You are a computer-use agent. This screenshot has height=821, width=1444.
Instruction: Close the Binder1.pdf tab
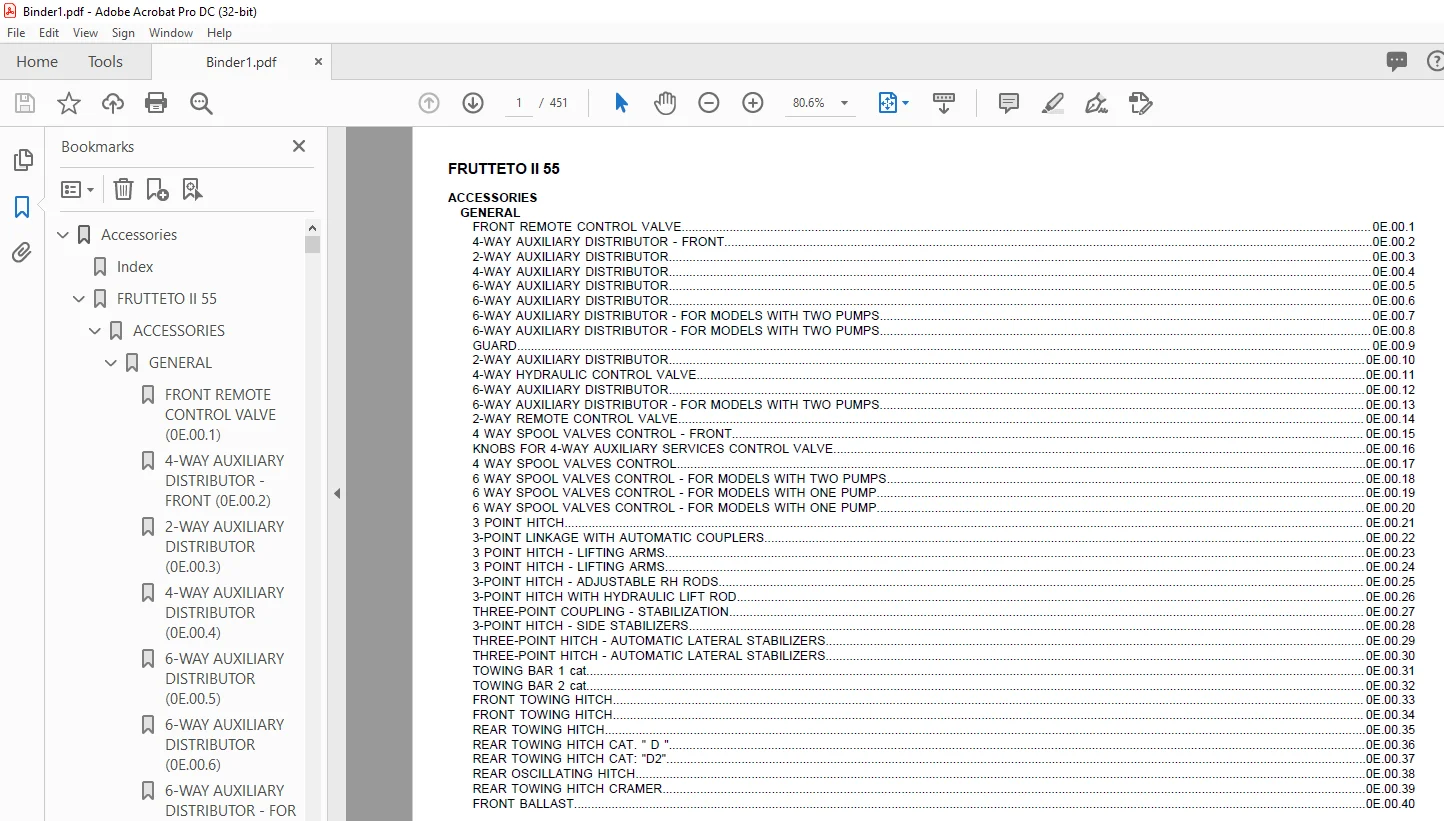319,62
